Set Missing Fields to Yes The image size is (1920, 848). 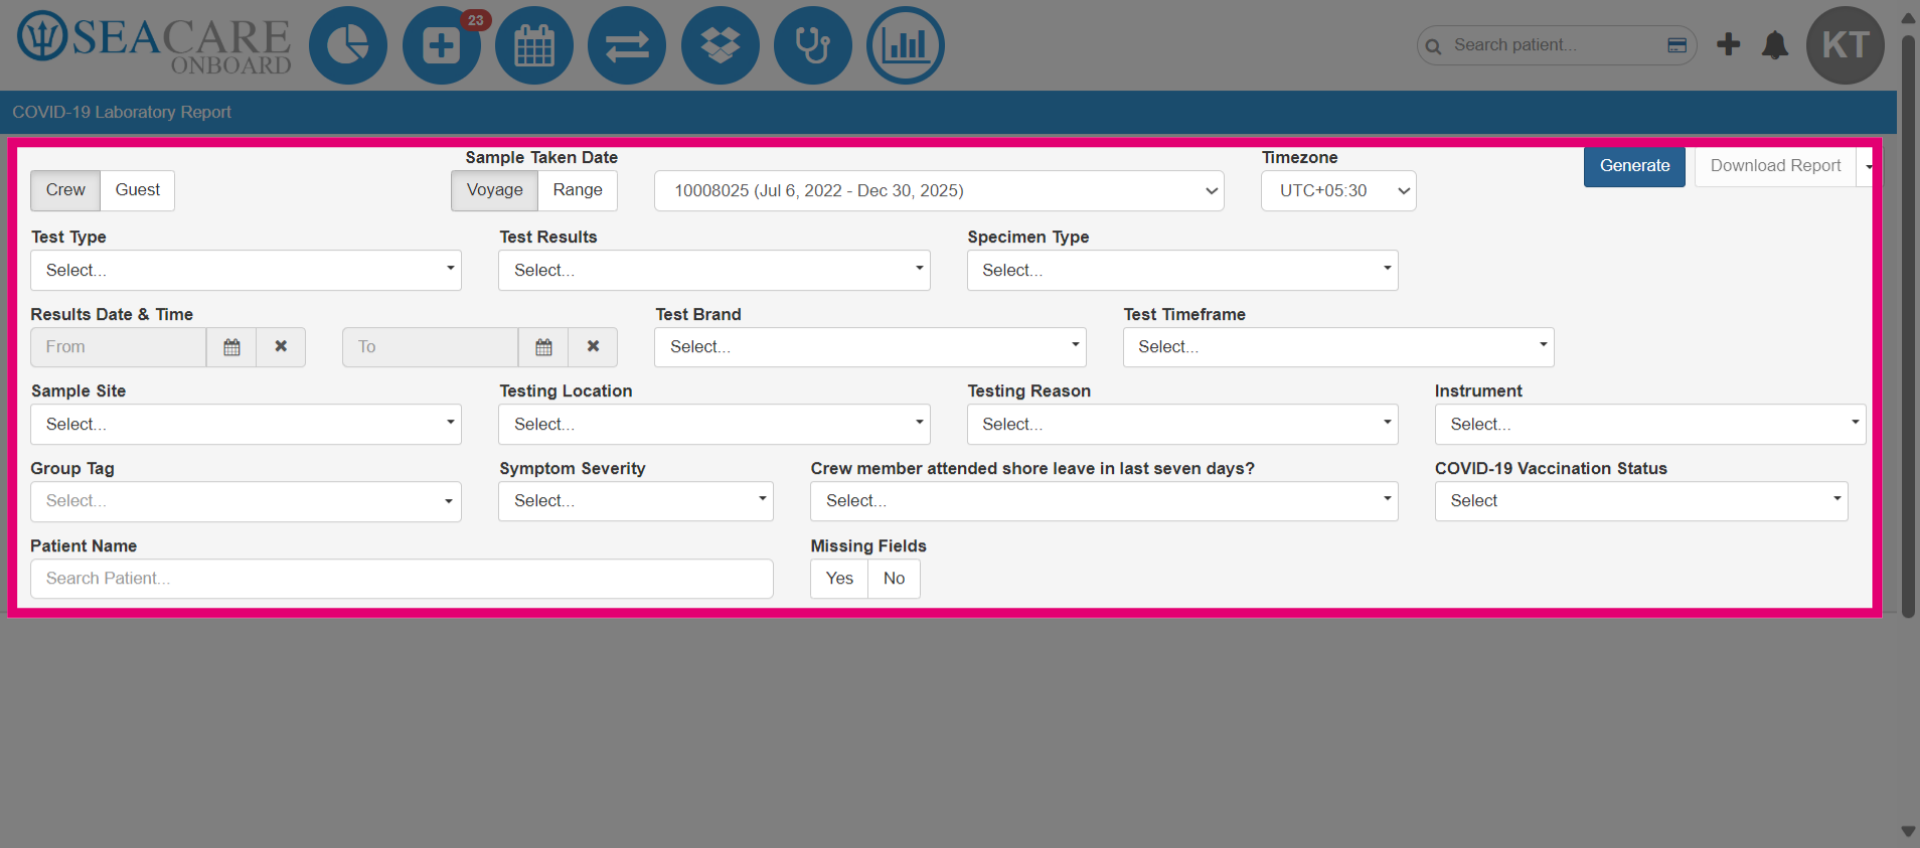(839, 578)
